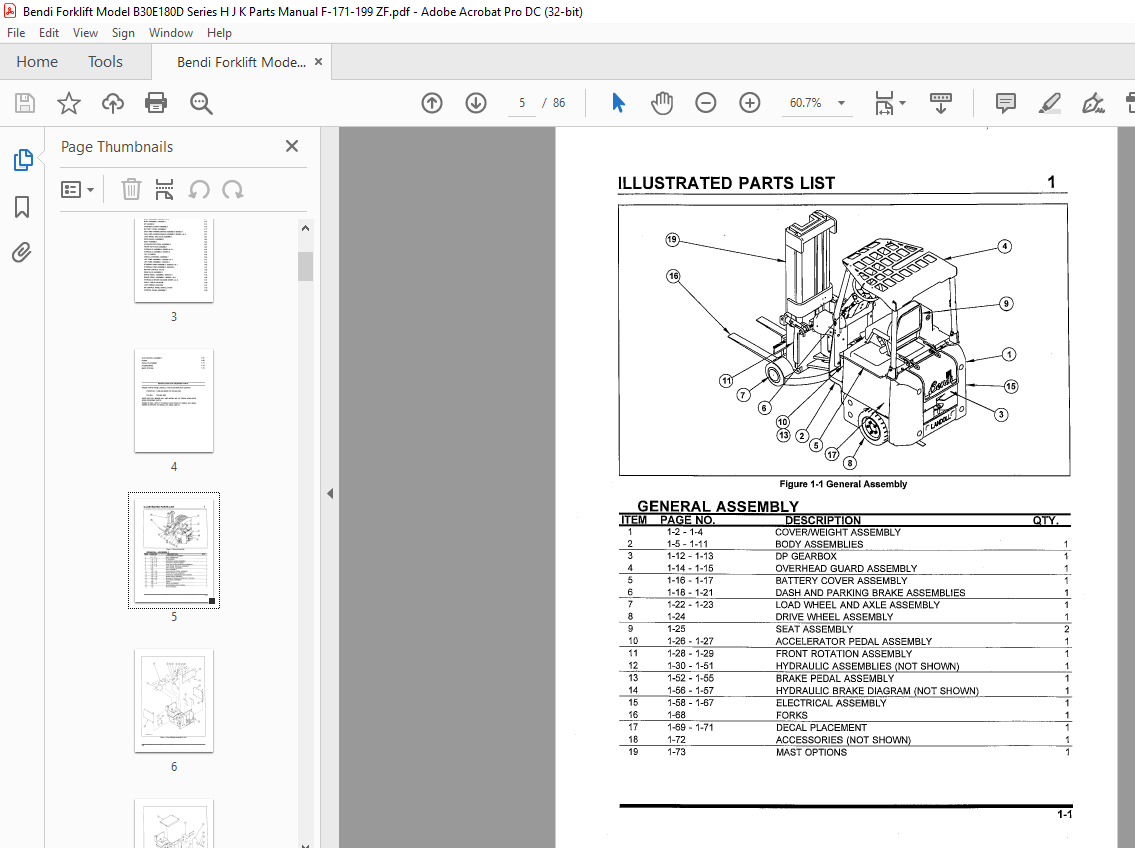
Task: Select the page 5 thumbnail
Action: click(x=174, y=550)
